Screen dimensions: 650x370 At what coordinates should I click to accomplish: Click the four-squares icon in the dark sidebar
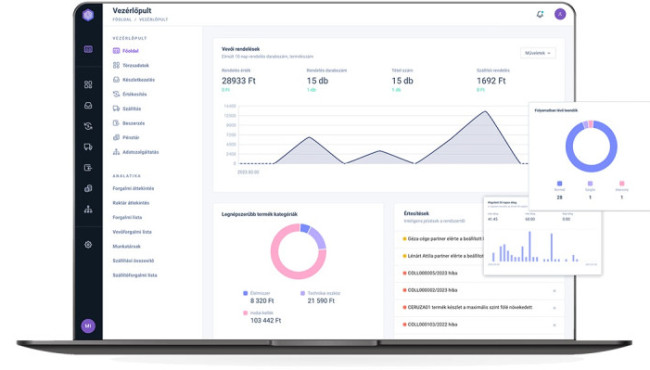point(88,85)
